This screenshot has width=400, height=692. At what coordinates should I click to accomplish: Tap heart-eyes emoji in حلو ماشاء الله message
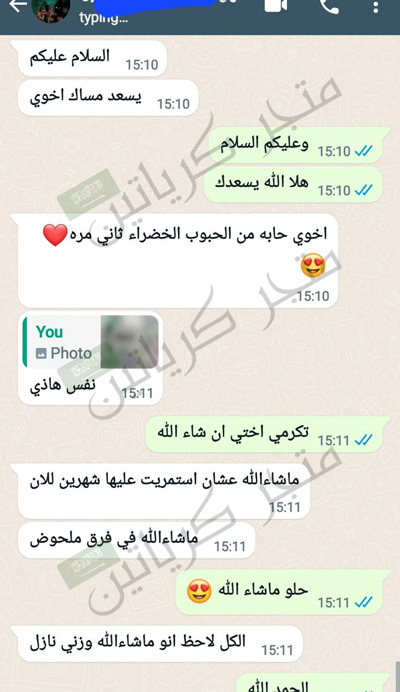[199, 591]
